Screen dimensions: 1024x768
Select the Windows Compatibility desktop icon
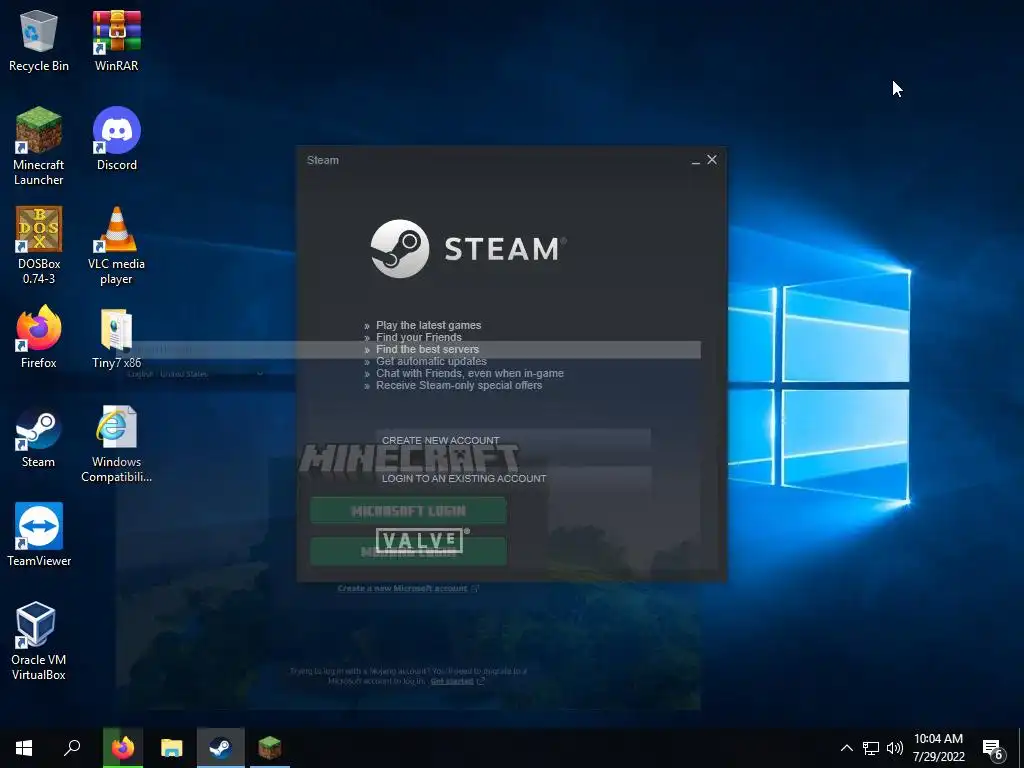click(x=116, y=444)
